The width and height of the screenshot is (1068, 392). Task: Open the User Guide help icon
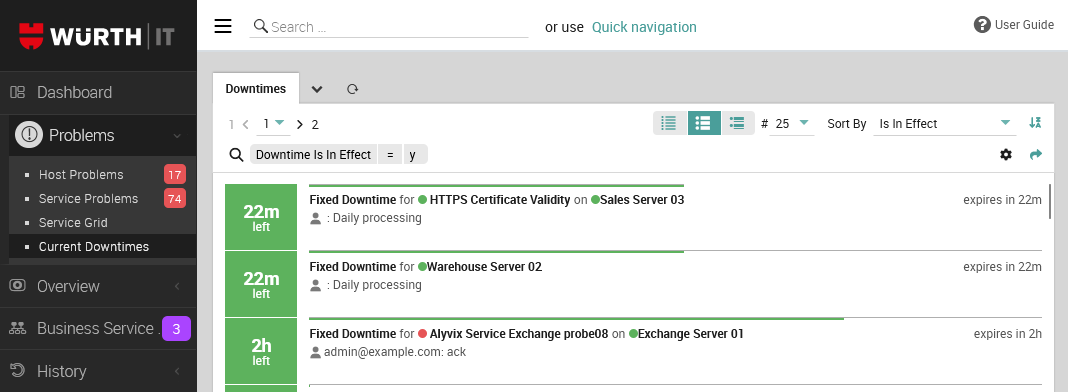[x=982, y=24]
